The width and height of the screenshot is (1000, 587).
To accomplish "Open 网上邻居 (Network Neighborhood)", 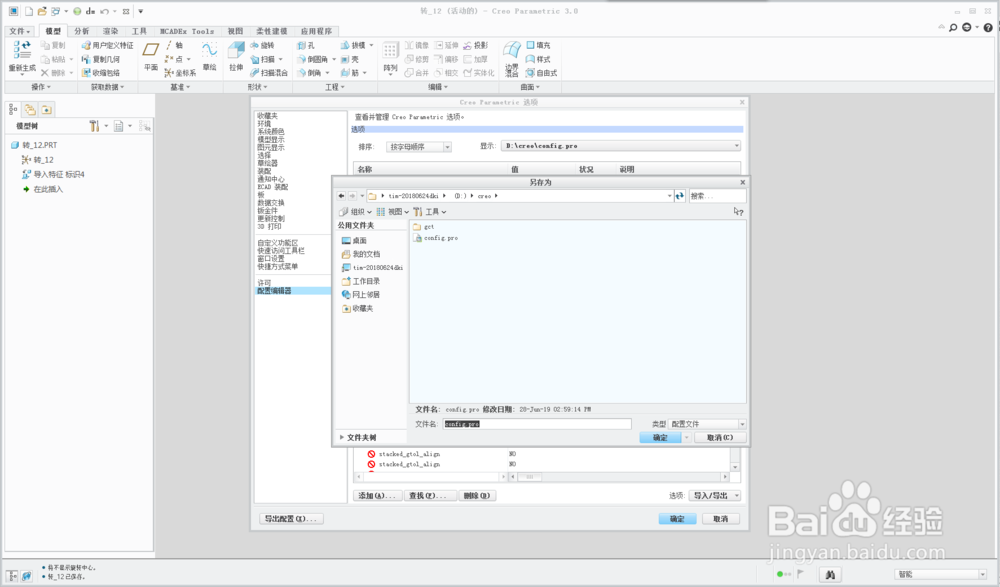I will [360, 294].
